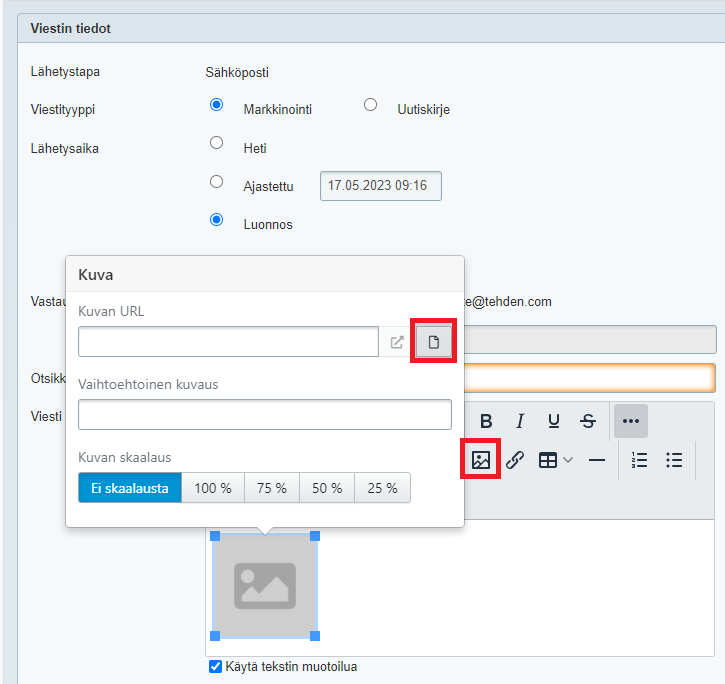Click the insert link icon
The width and height of the screenshot is (725, 684).
pyautogui.click(x=515, y=460)
